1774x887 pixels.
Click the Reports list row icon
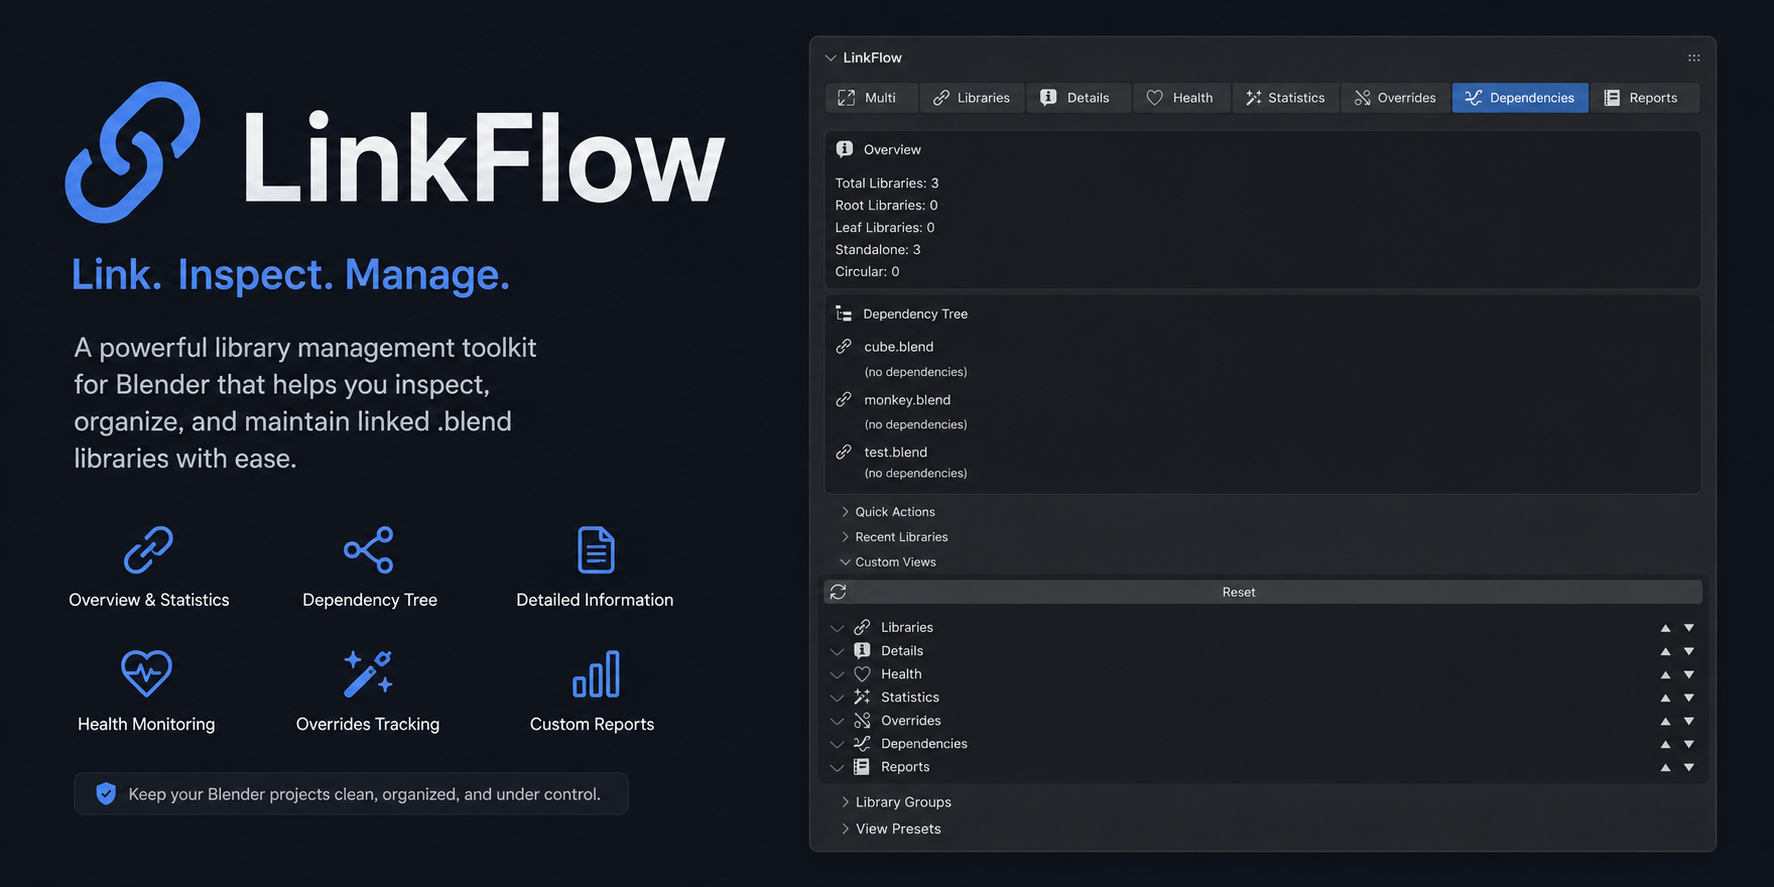pyautogui.click(x=862, y=767)
